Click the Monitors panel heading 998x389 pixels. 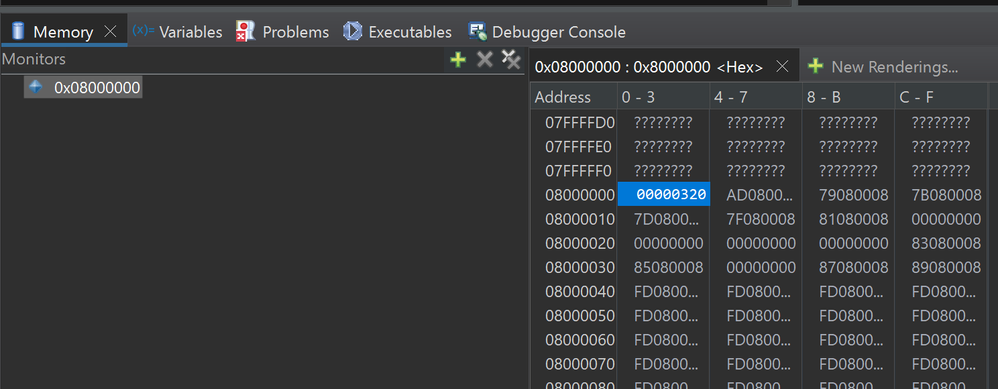tap(34, 60)
